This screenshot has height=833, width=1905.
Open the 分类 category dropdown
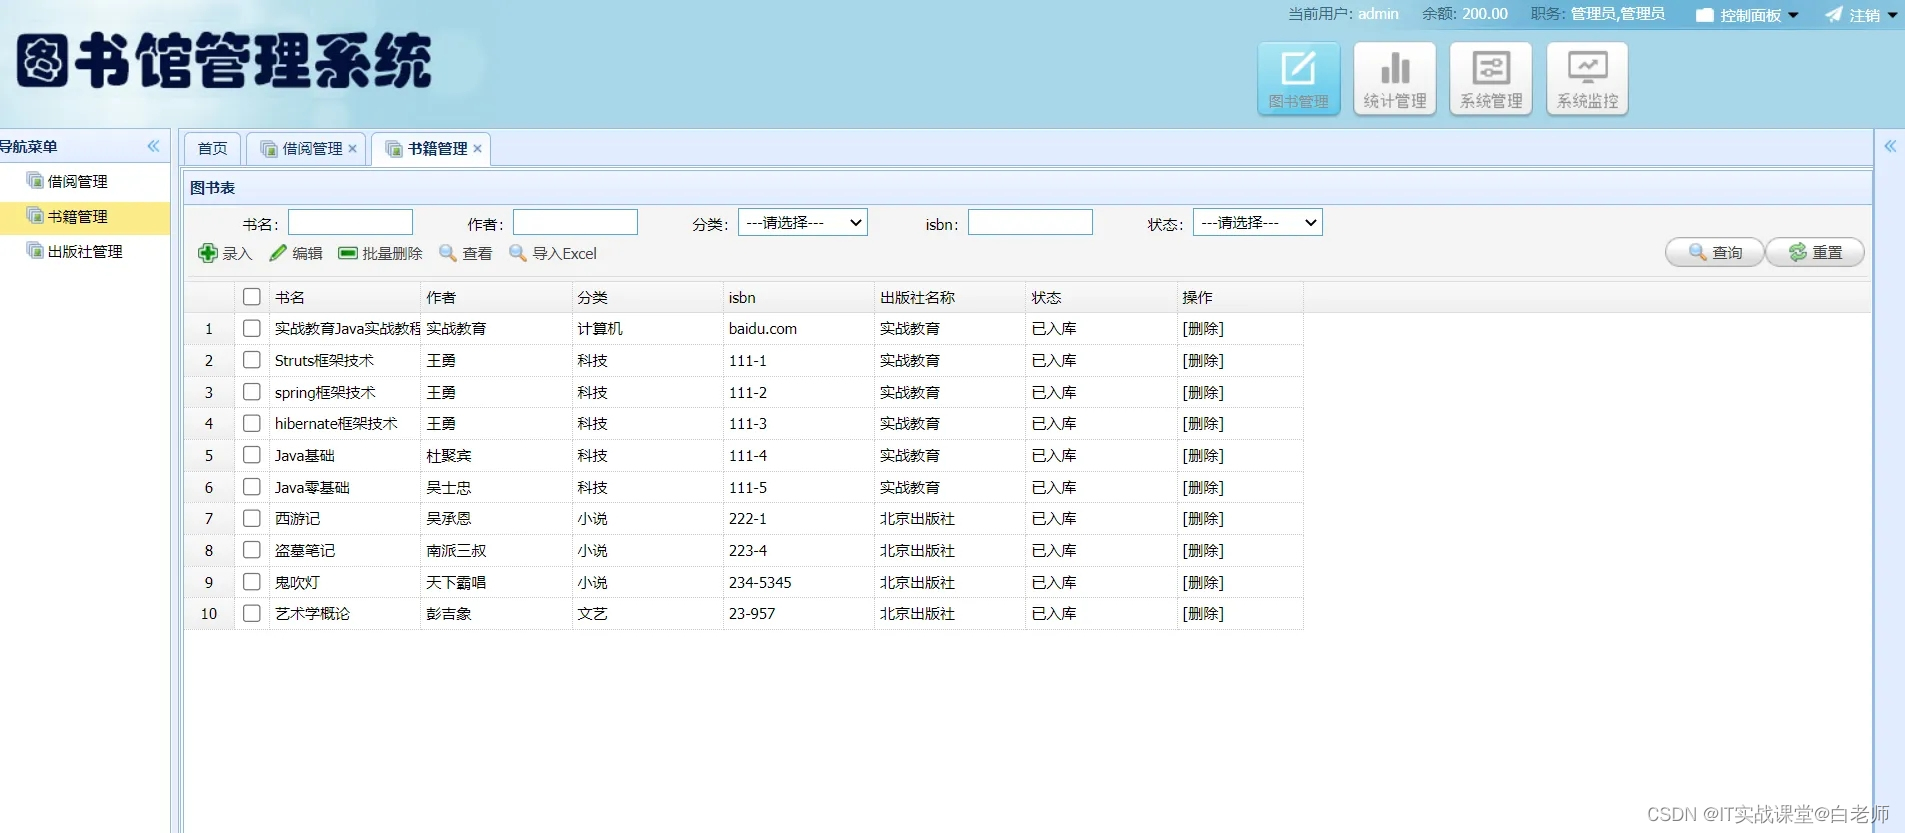pyautogui.click(x=802, y=222)
